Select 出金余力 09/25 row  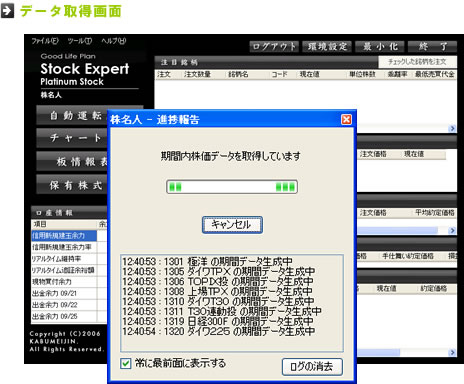[64, 316]
